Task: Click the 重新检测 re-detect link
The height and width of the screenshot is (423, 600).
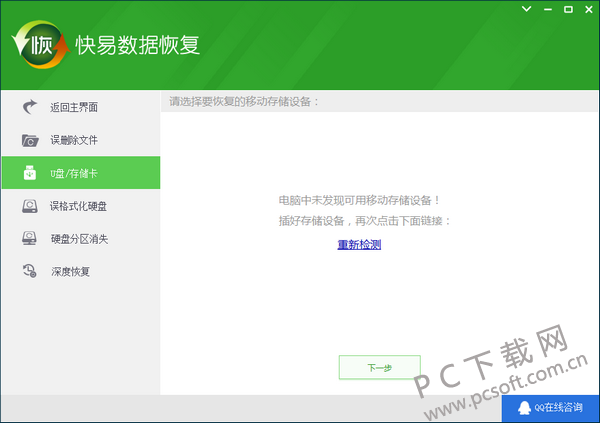Action: [359, 245]
